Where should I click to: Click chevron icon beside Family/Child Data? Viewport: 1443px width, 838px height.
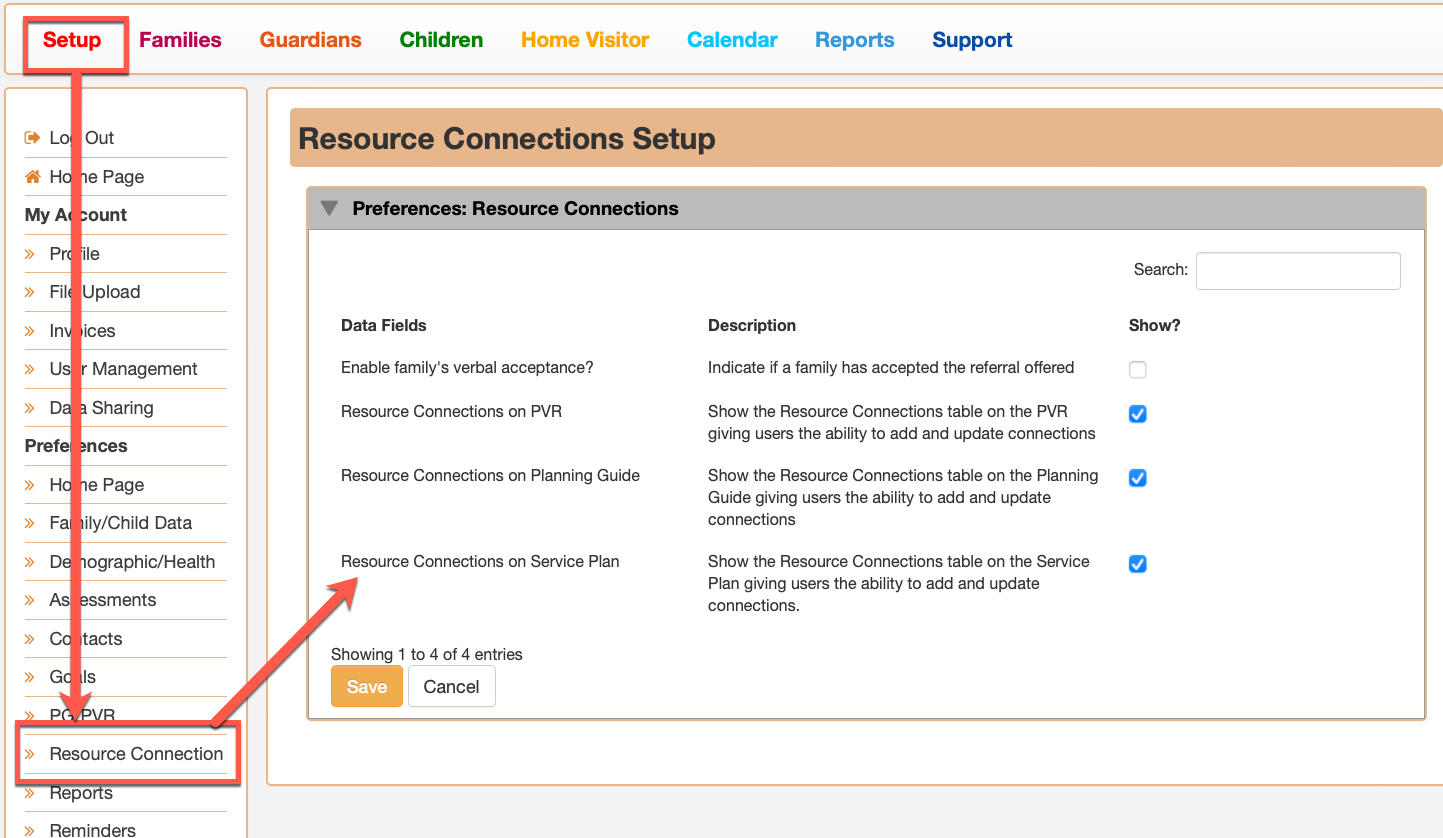point(30,523)
